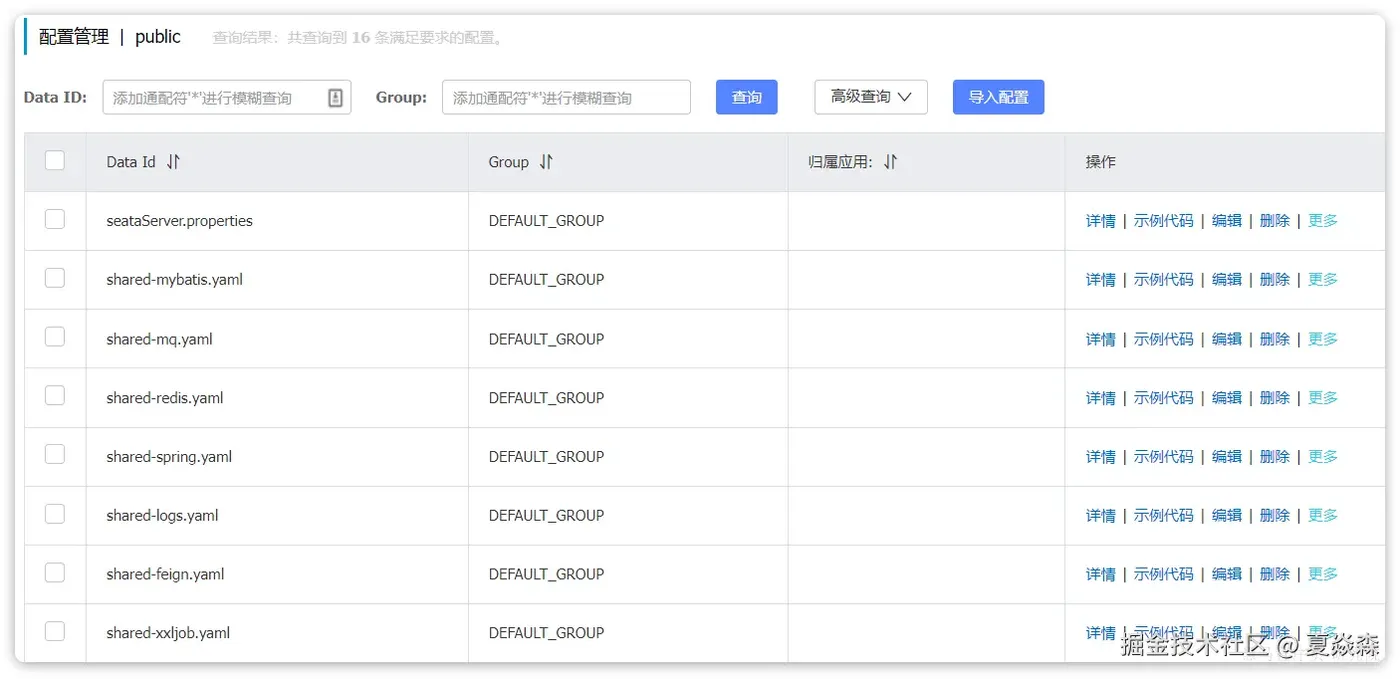
Task: Open 详情 for shared-mybatis.yaml
Action: pos(1100,280)
